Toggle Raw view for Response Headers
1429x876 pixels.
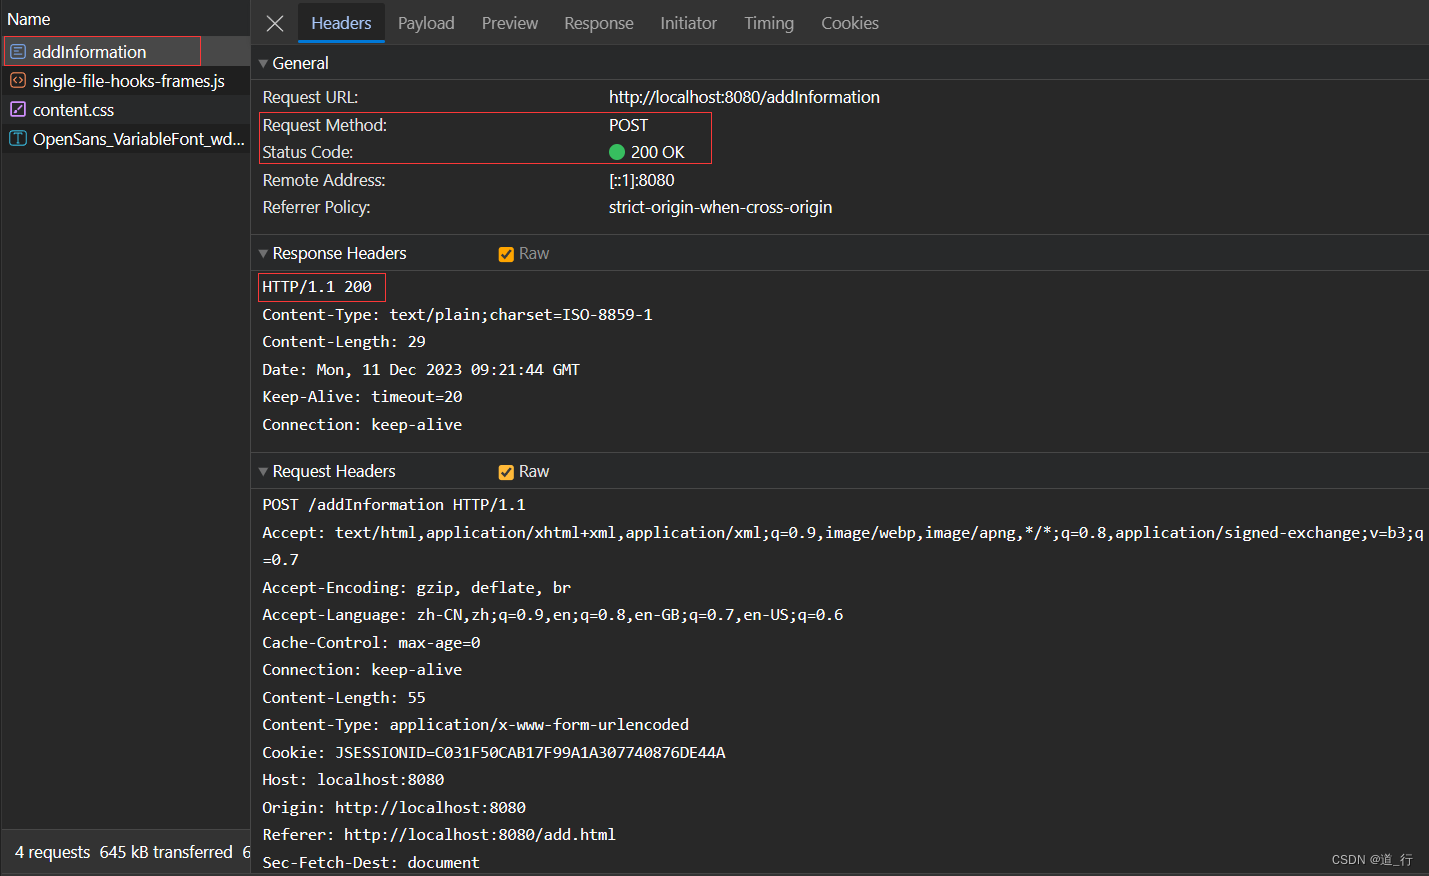point(506,254)
